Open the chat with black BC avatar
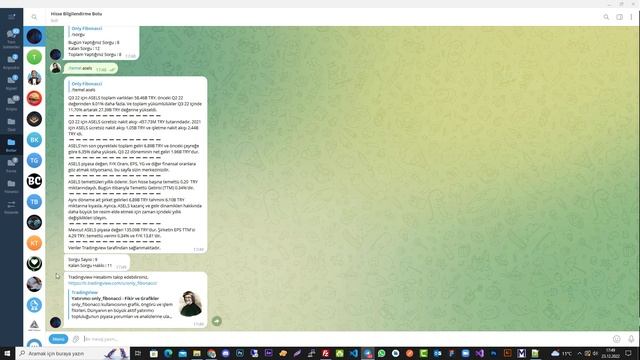This screenshot has height=360, width=640. click(x=34, y=181)
